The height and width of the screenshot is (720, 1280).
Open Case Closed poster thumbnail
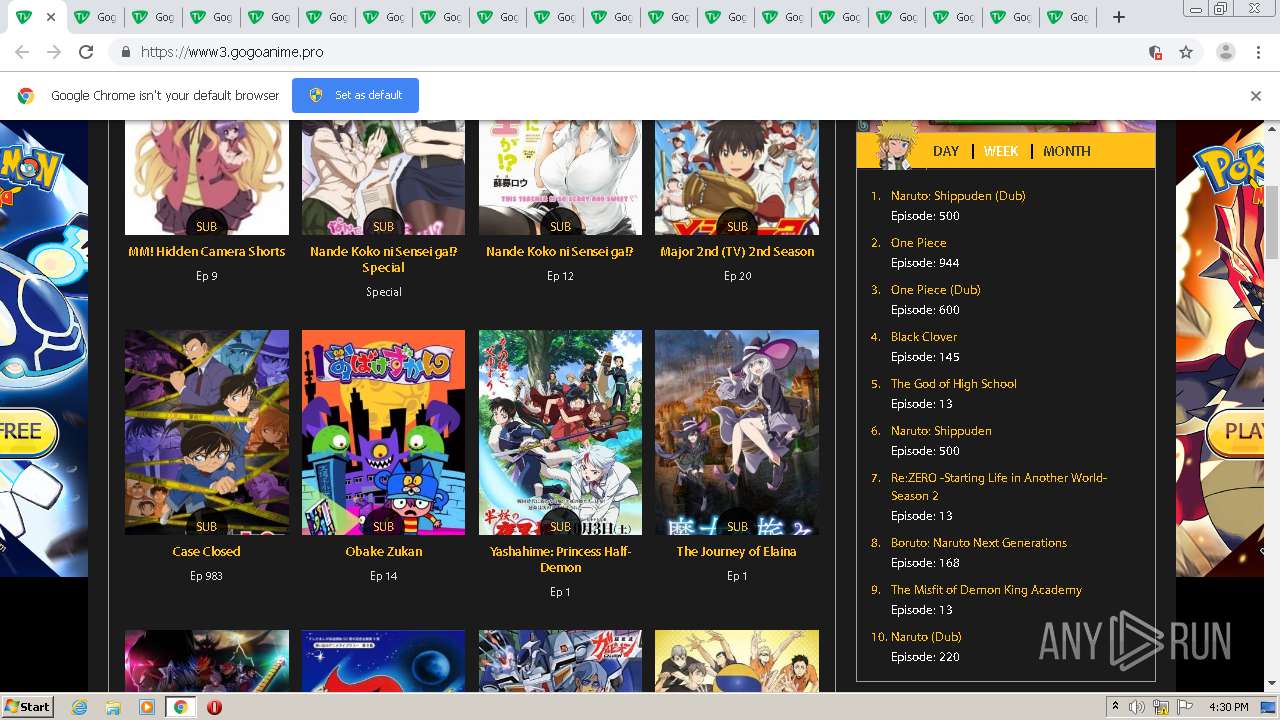click(x=207, y=432)
